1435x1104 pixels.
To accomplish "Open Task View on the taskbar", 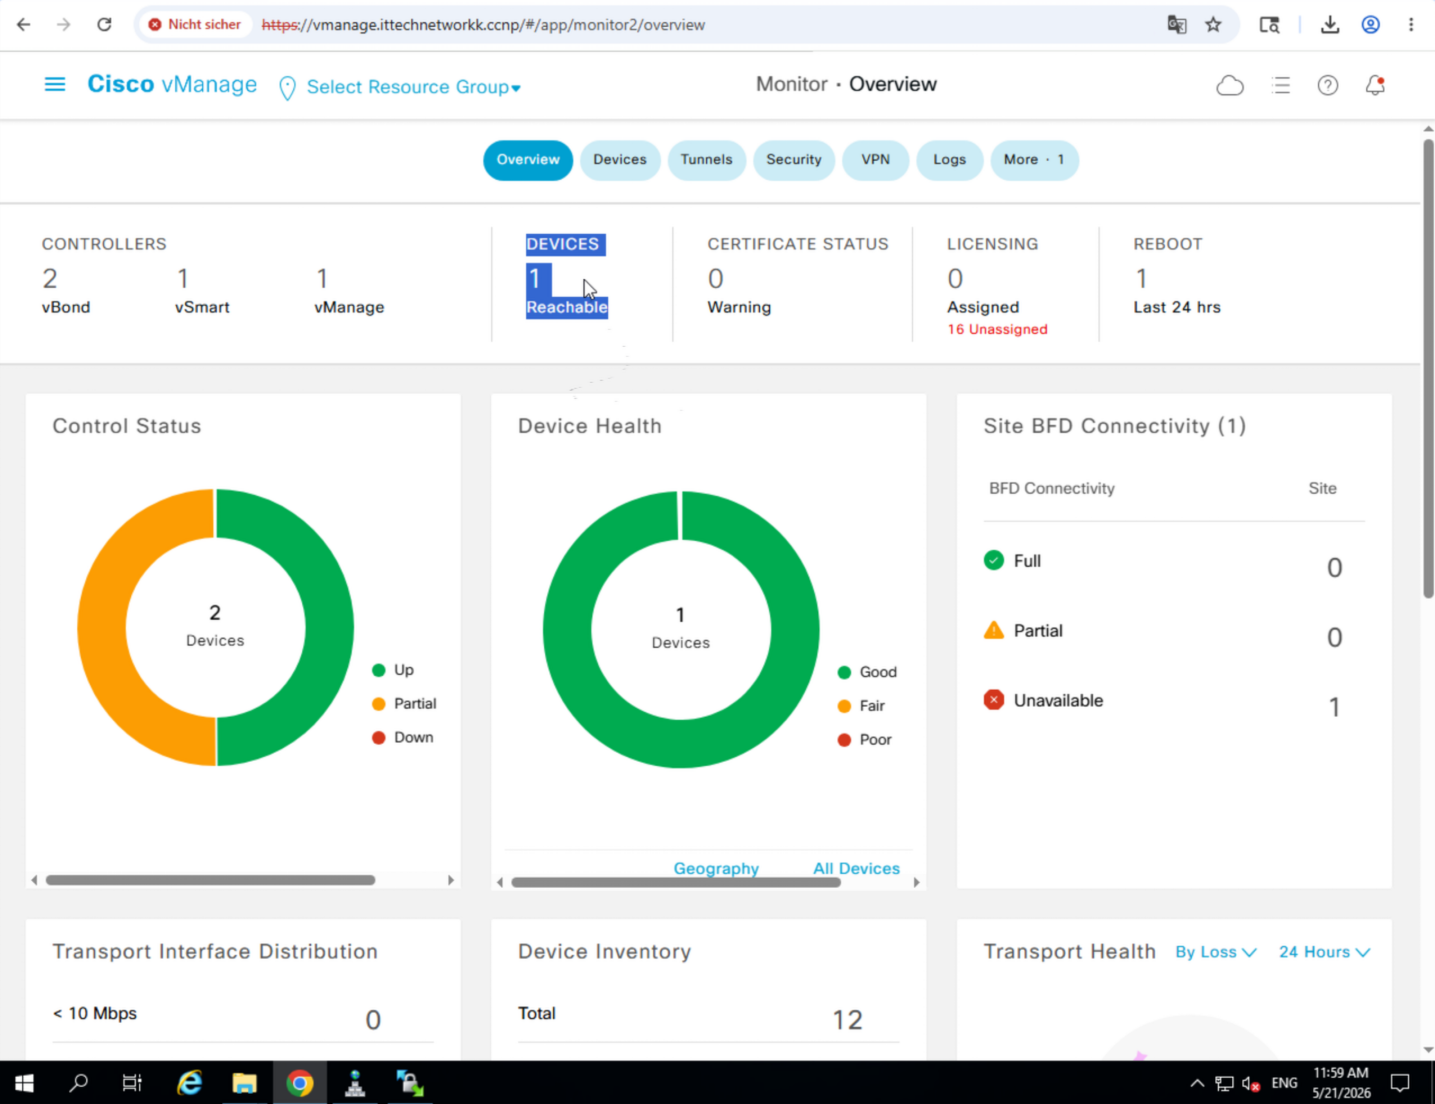I will pos(132,1083).
